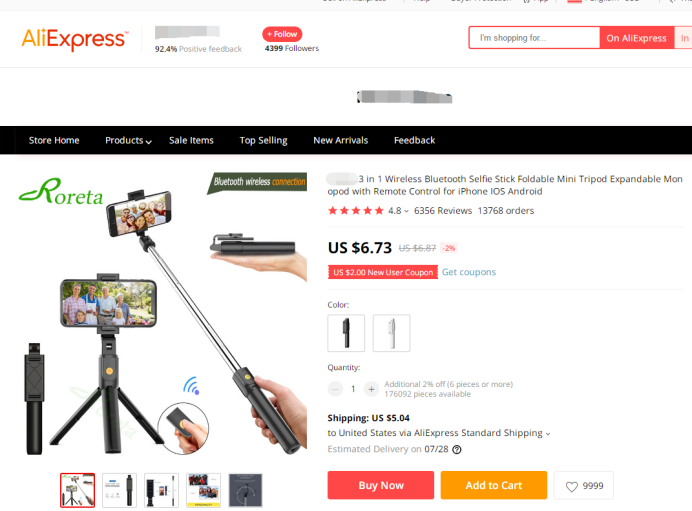Add item to wishlist with heart icon
The image size is (692, 511).
point(583,486)
